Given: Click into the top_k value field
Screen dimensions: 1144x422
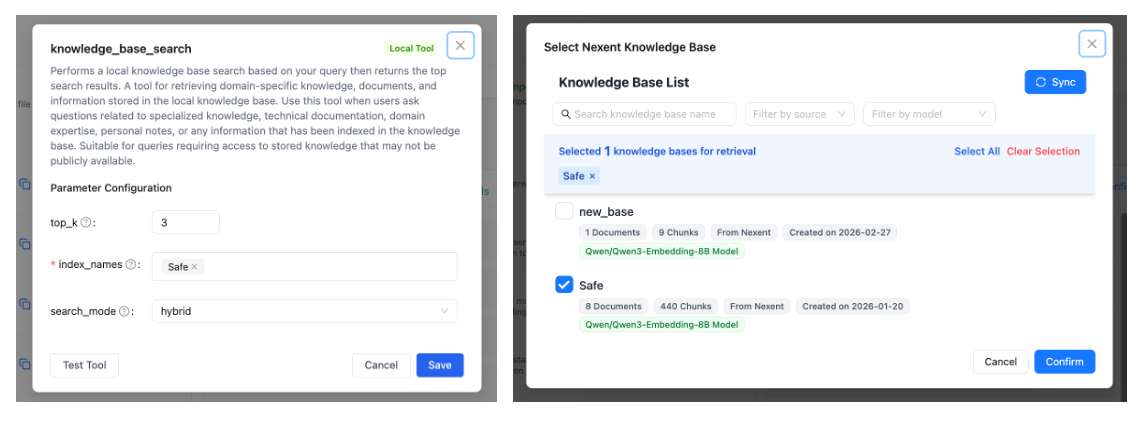Looking at the screenshot, I should [x=185, y=222].
